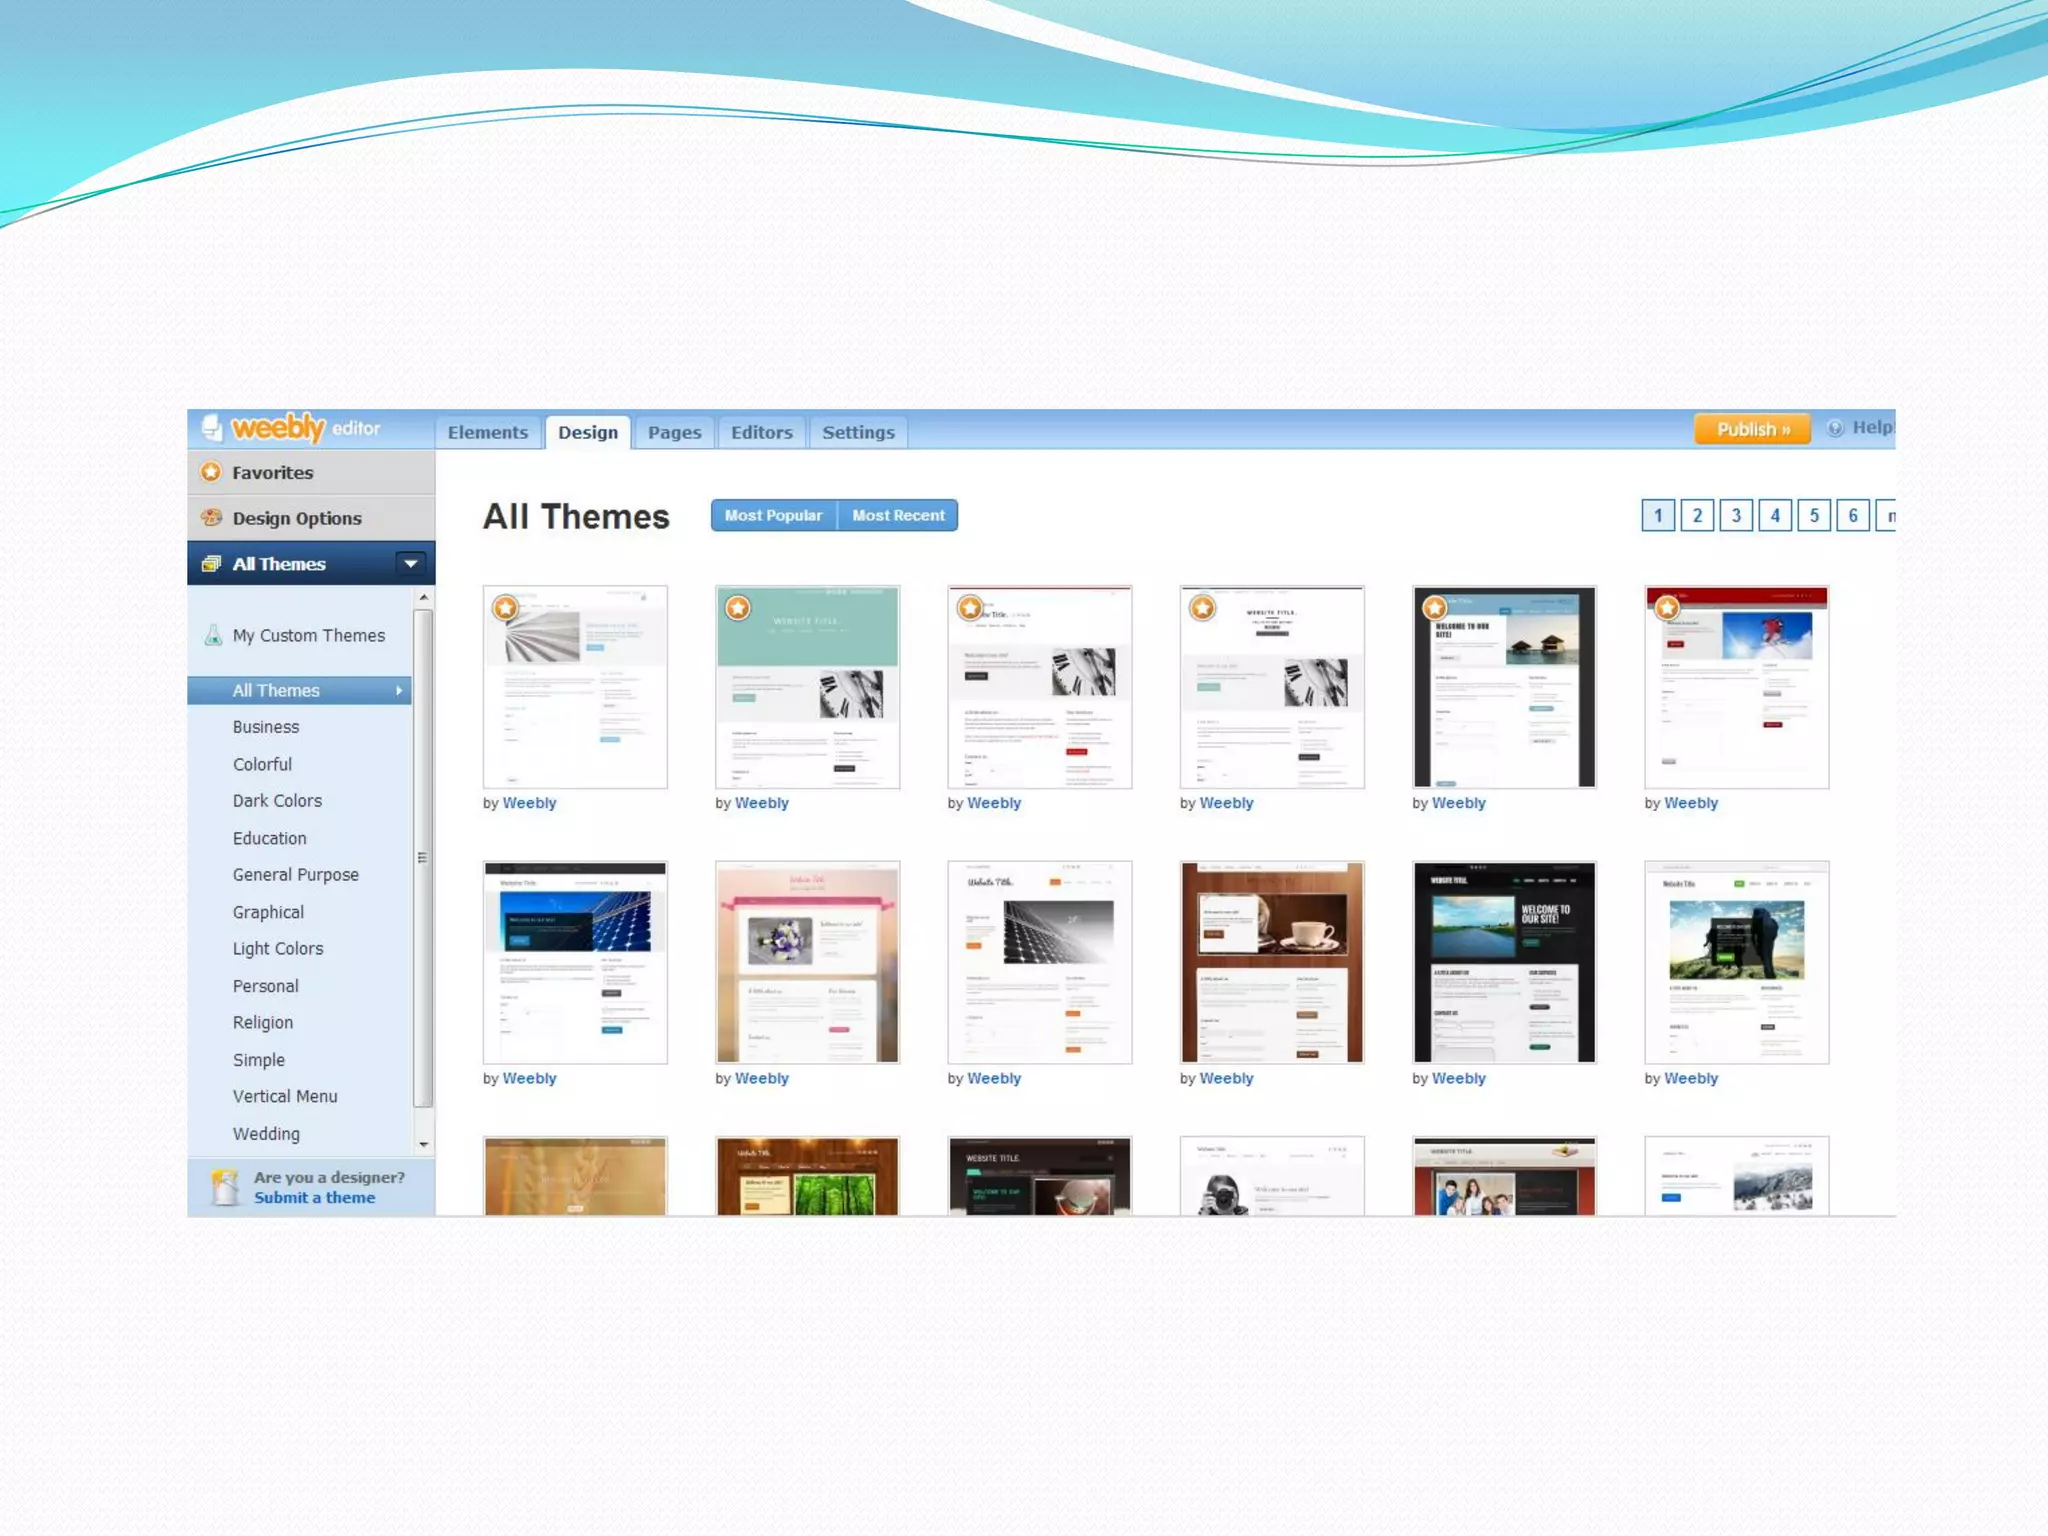This screenshot has width=2048, height=1536.
Task: Click the Design Options palette icon
Action: [x=211, y=517]
